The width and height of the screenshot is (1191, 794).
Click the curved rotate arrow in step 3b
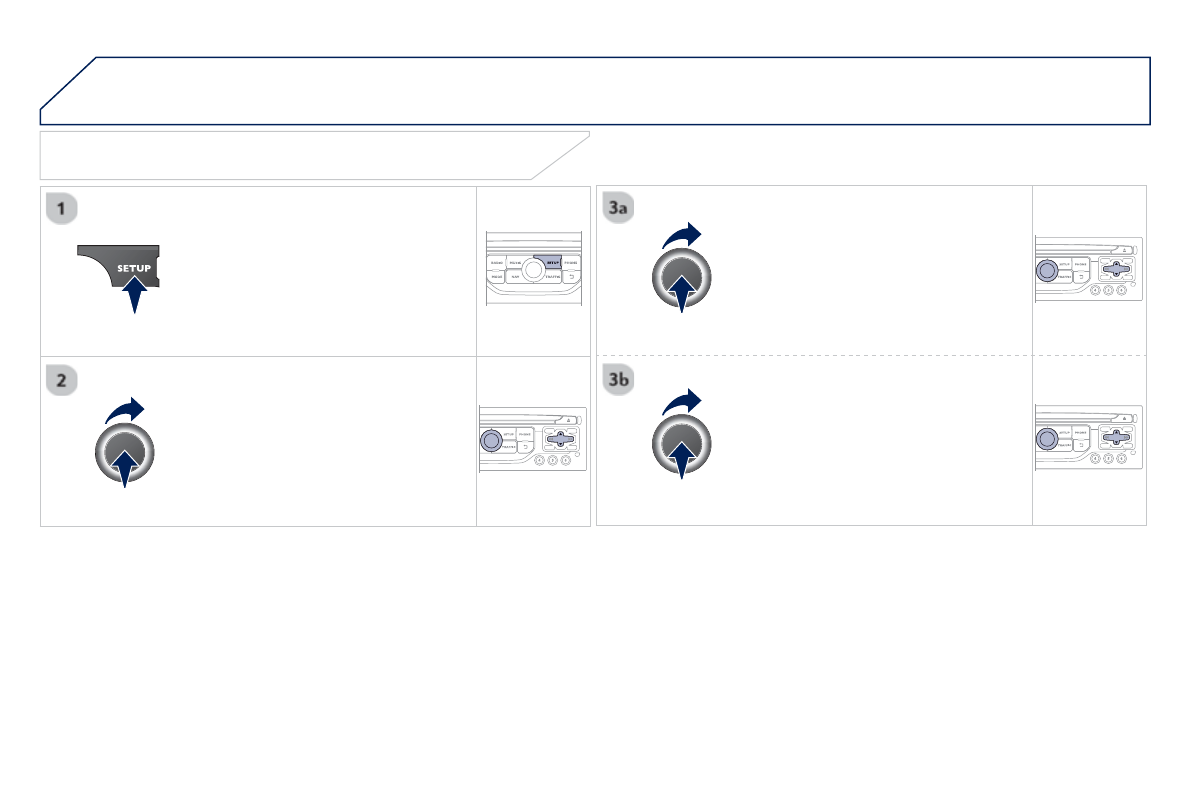[681, 402]
